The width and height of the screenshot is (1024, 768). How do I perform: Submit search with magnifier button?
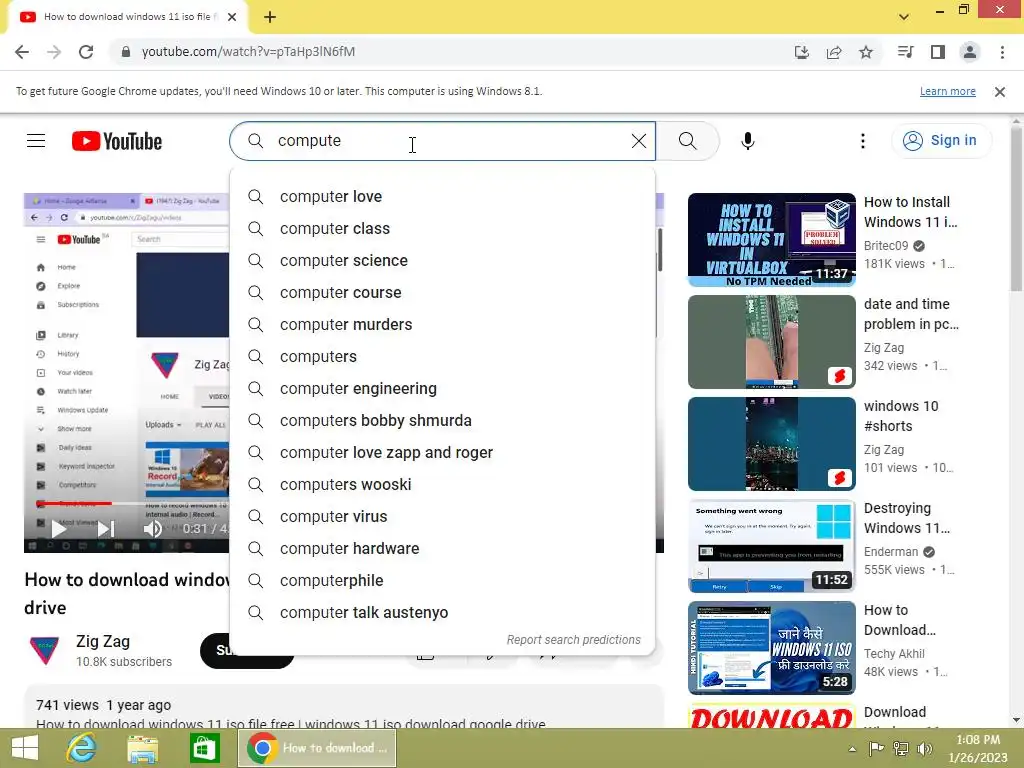(687, 140)
